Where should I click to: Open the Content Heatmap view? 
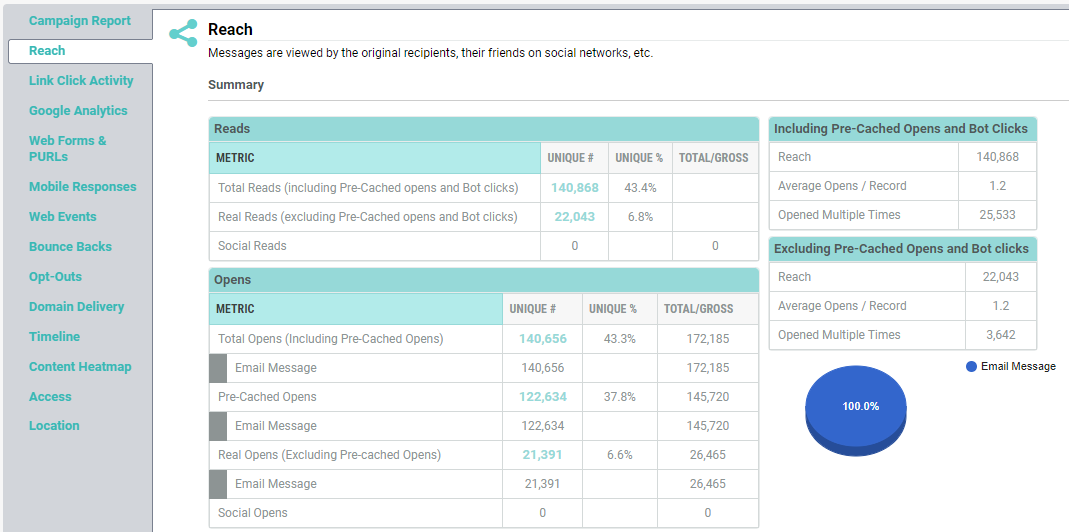pyautogui.click(x=80, y=367)
